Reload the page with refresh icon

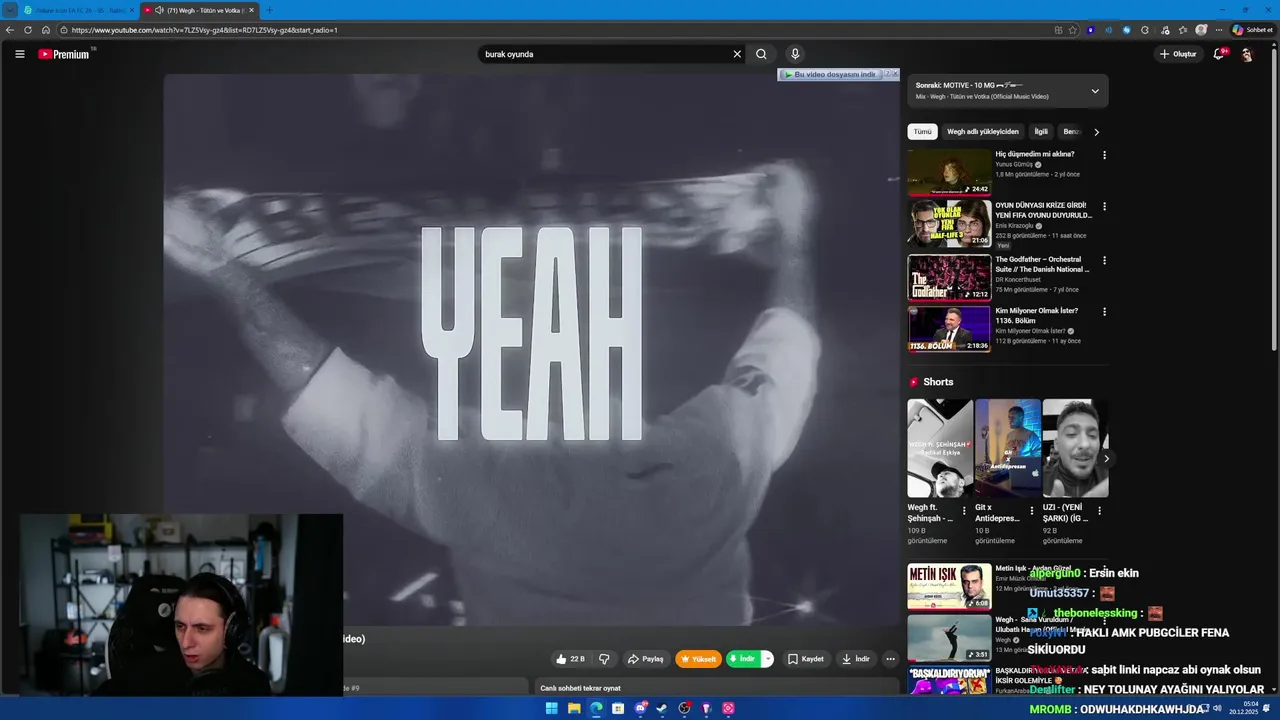pyautogui.click(x=28, y=30)
